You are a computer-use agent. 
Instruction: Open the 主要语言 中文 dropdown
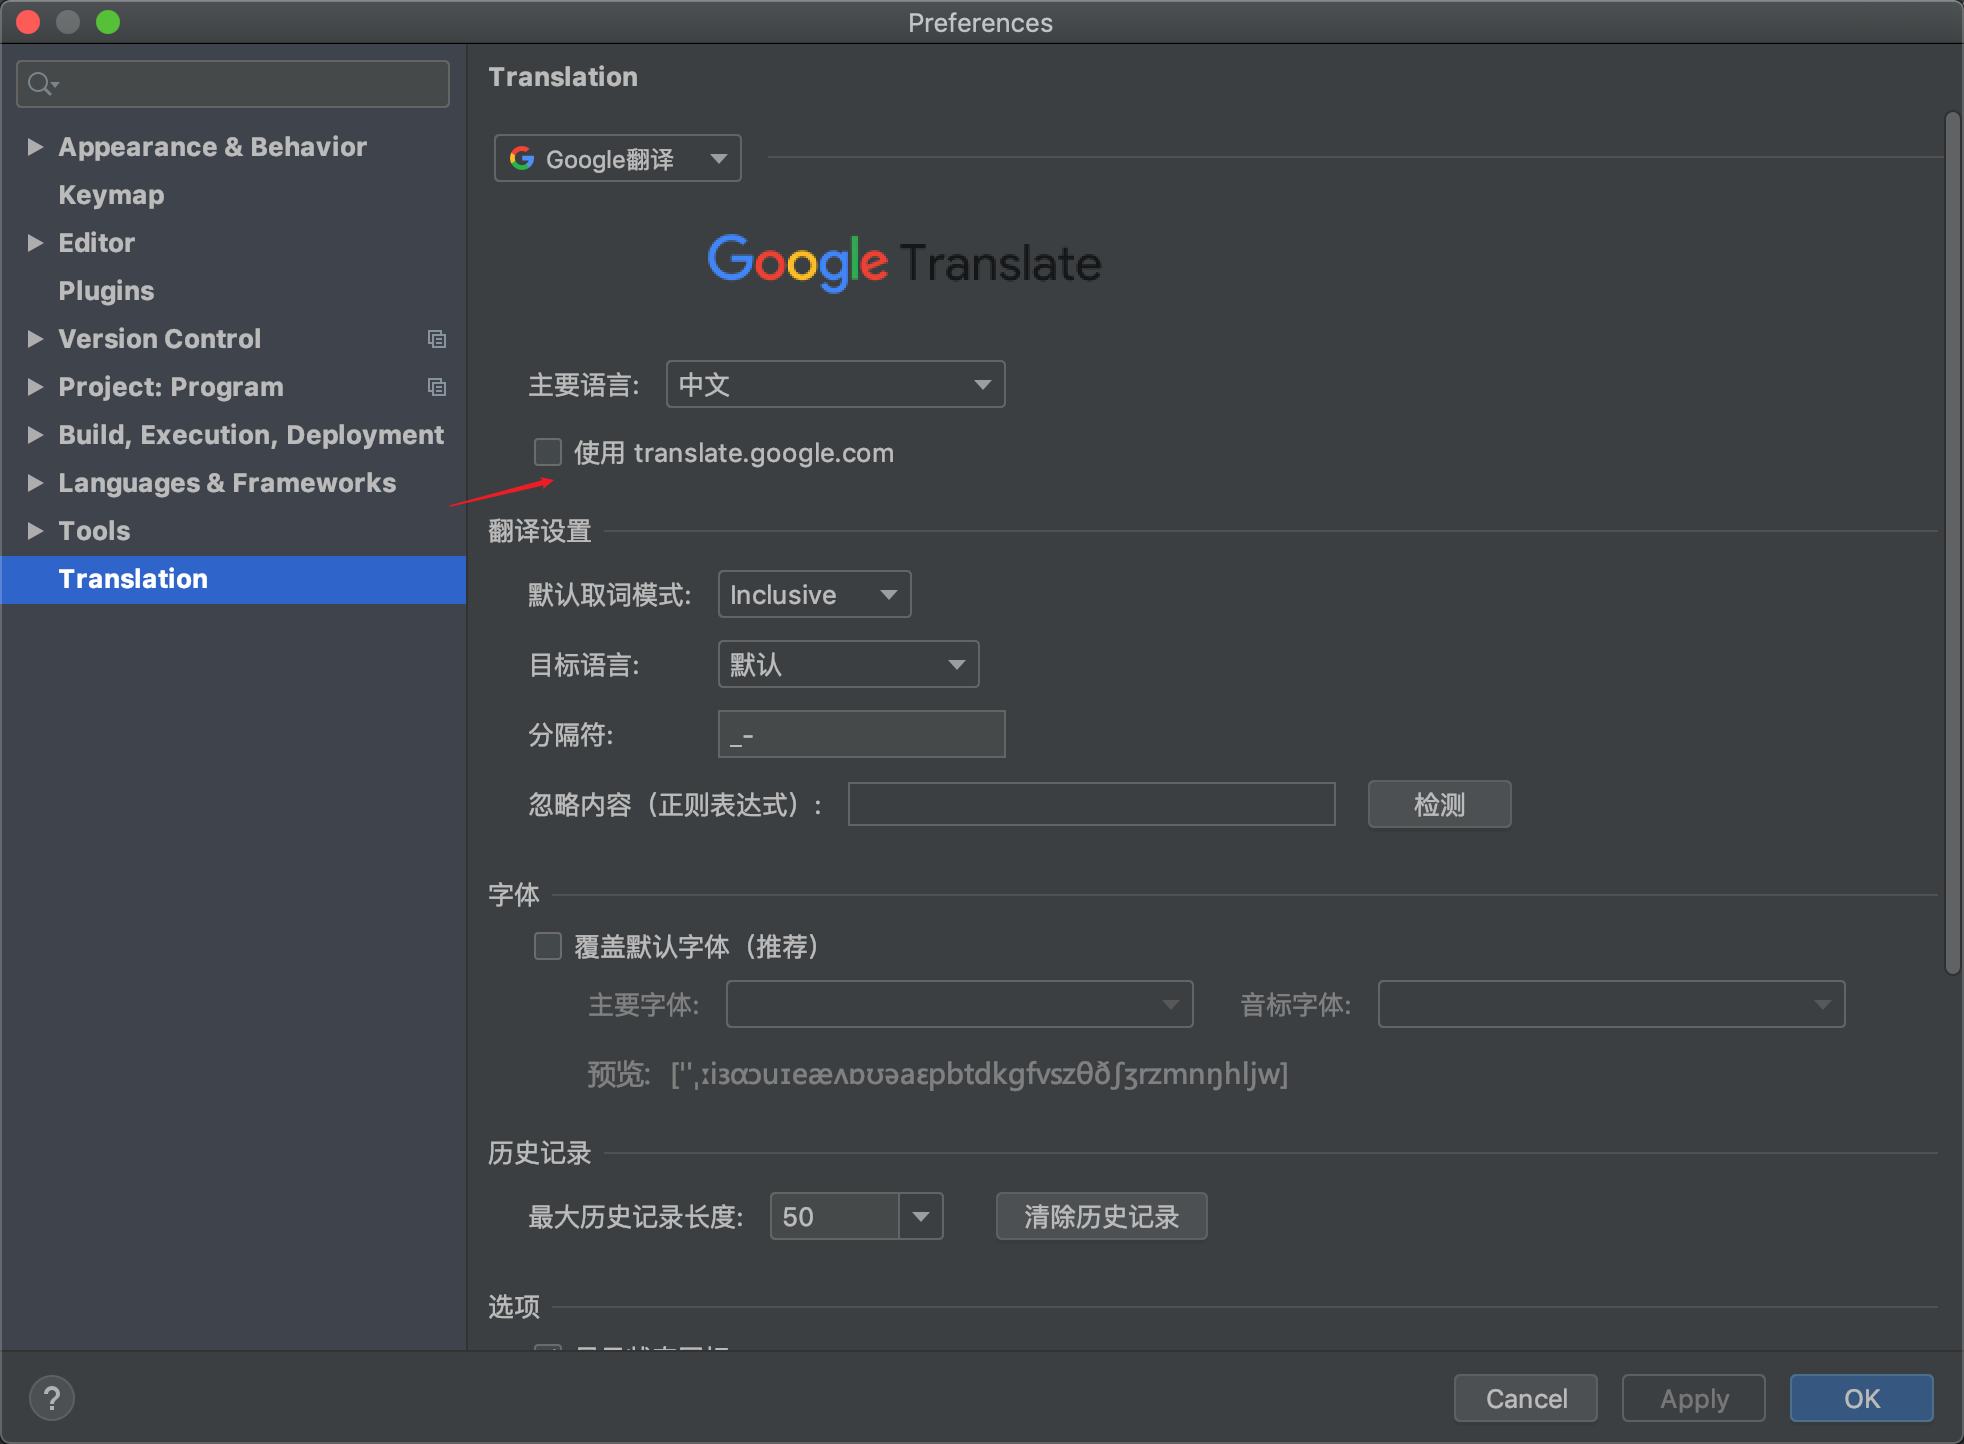coord(836,384)
